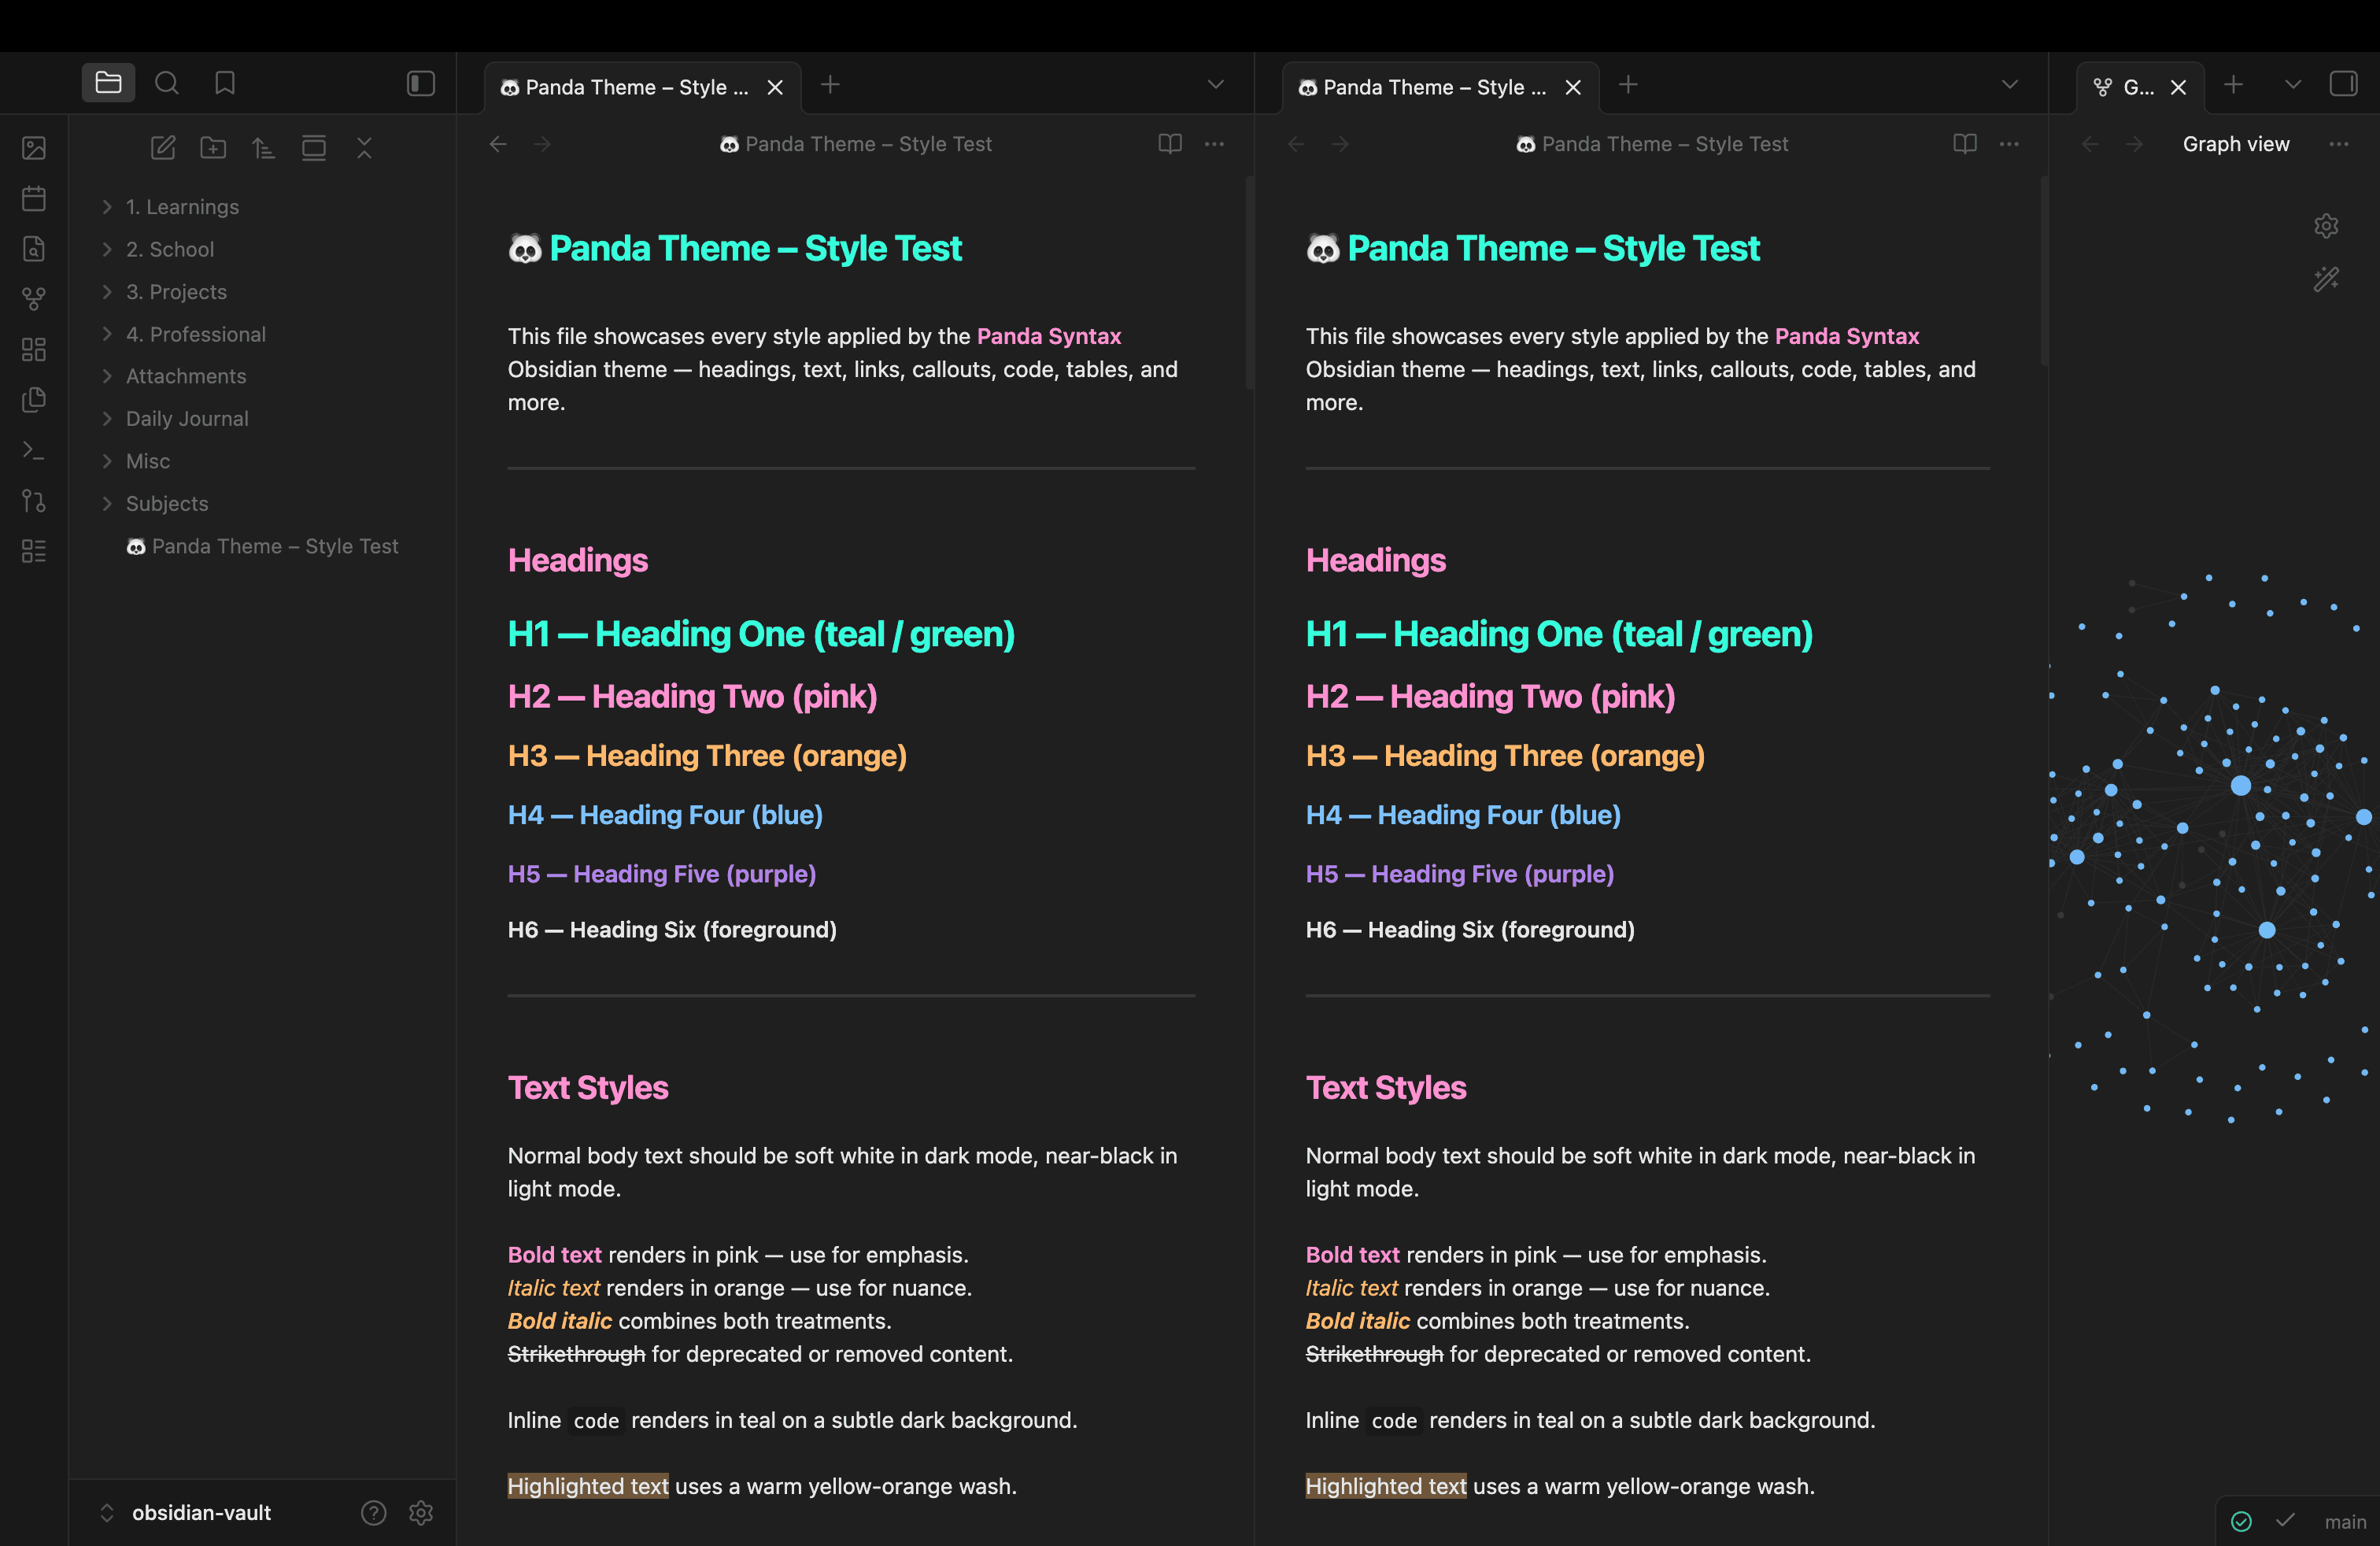The width and height of the screenshot is (2380, 1546).
Task: Toggle reading view in left pane
Action: click(1170, 144)
